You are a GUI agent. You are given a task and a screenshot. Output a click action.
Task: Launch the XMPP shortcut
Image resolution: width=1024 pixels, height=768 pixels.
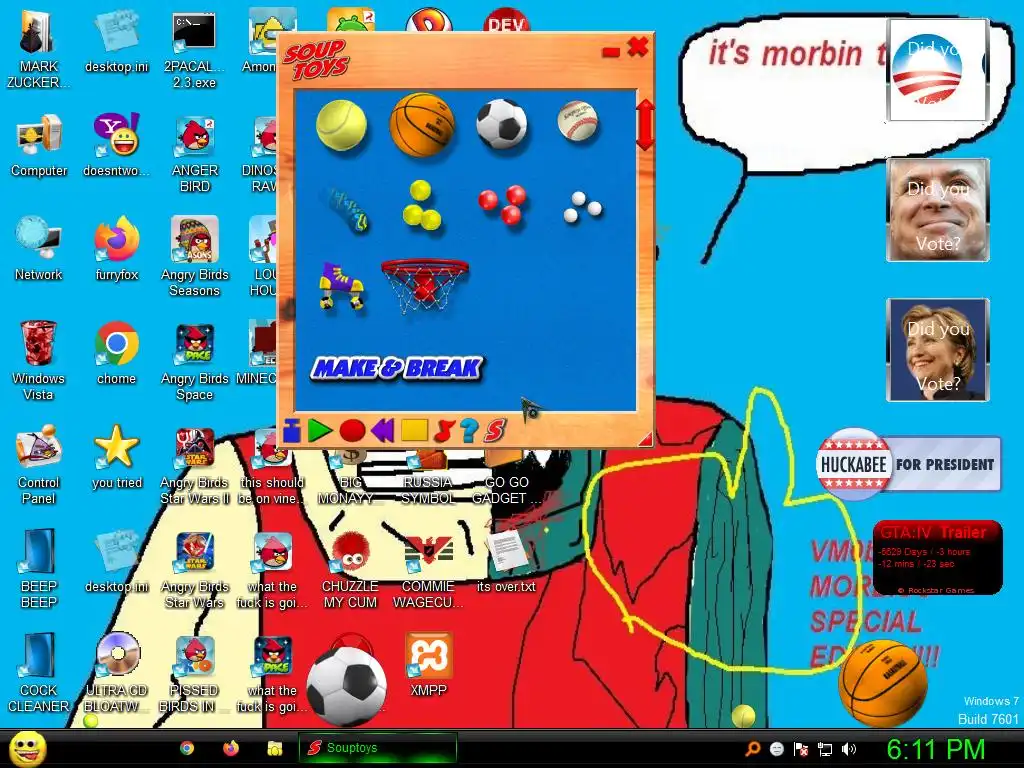pos(428,664)
